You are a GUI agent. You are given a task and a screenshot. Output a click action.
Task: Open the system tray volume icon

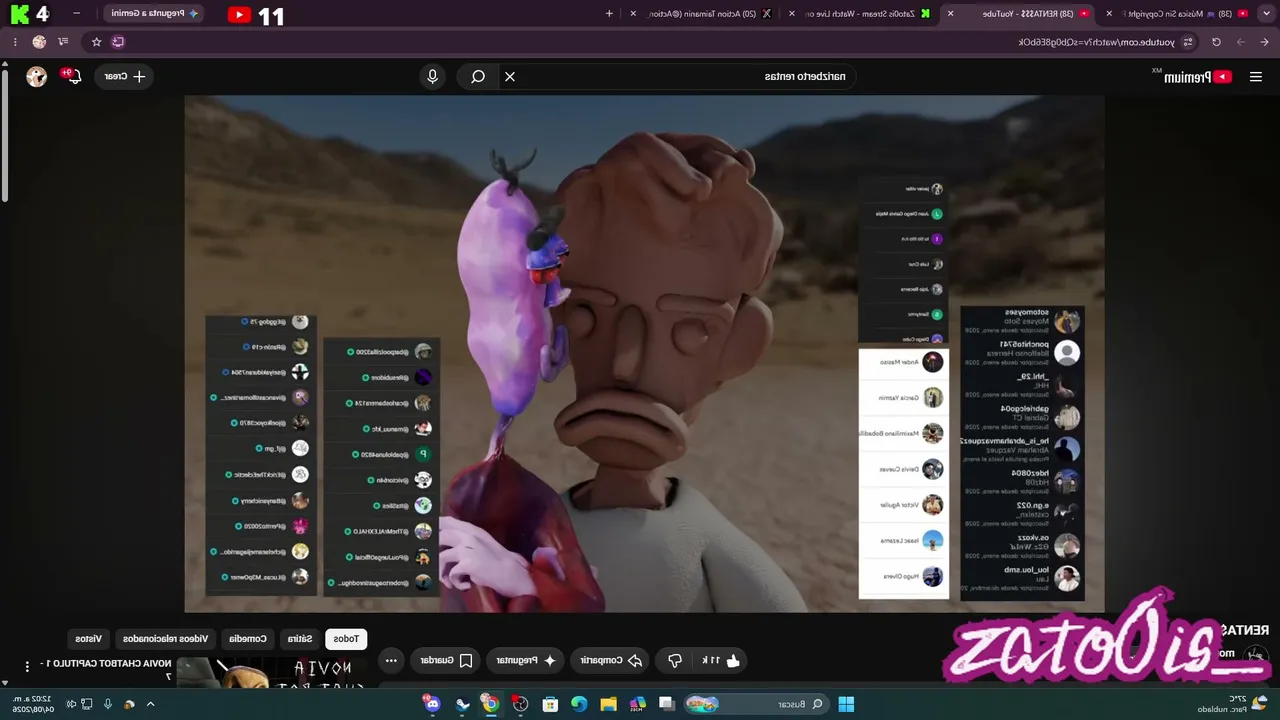(71, 704)
